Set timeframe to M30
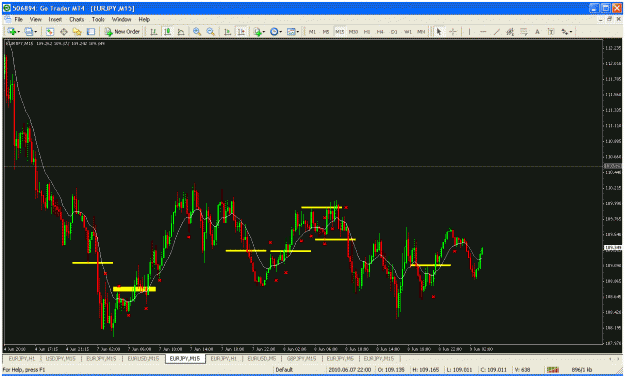 353,31
